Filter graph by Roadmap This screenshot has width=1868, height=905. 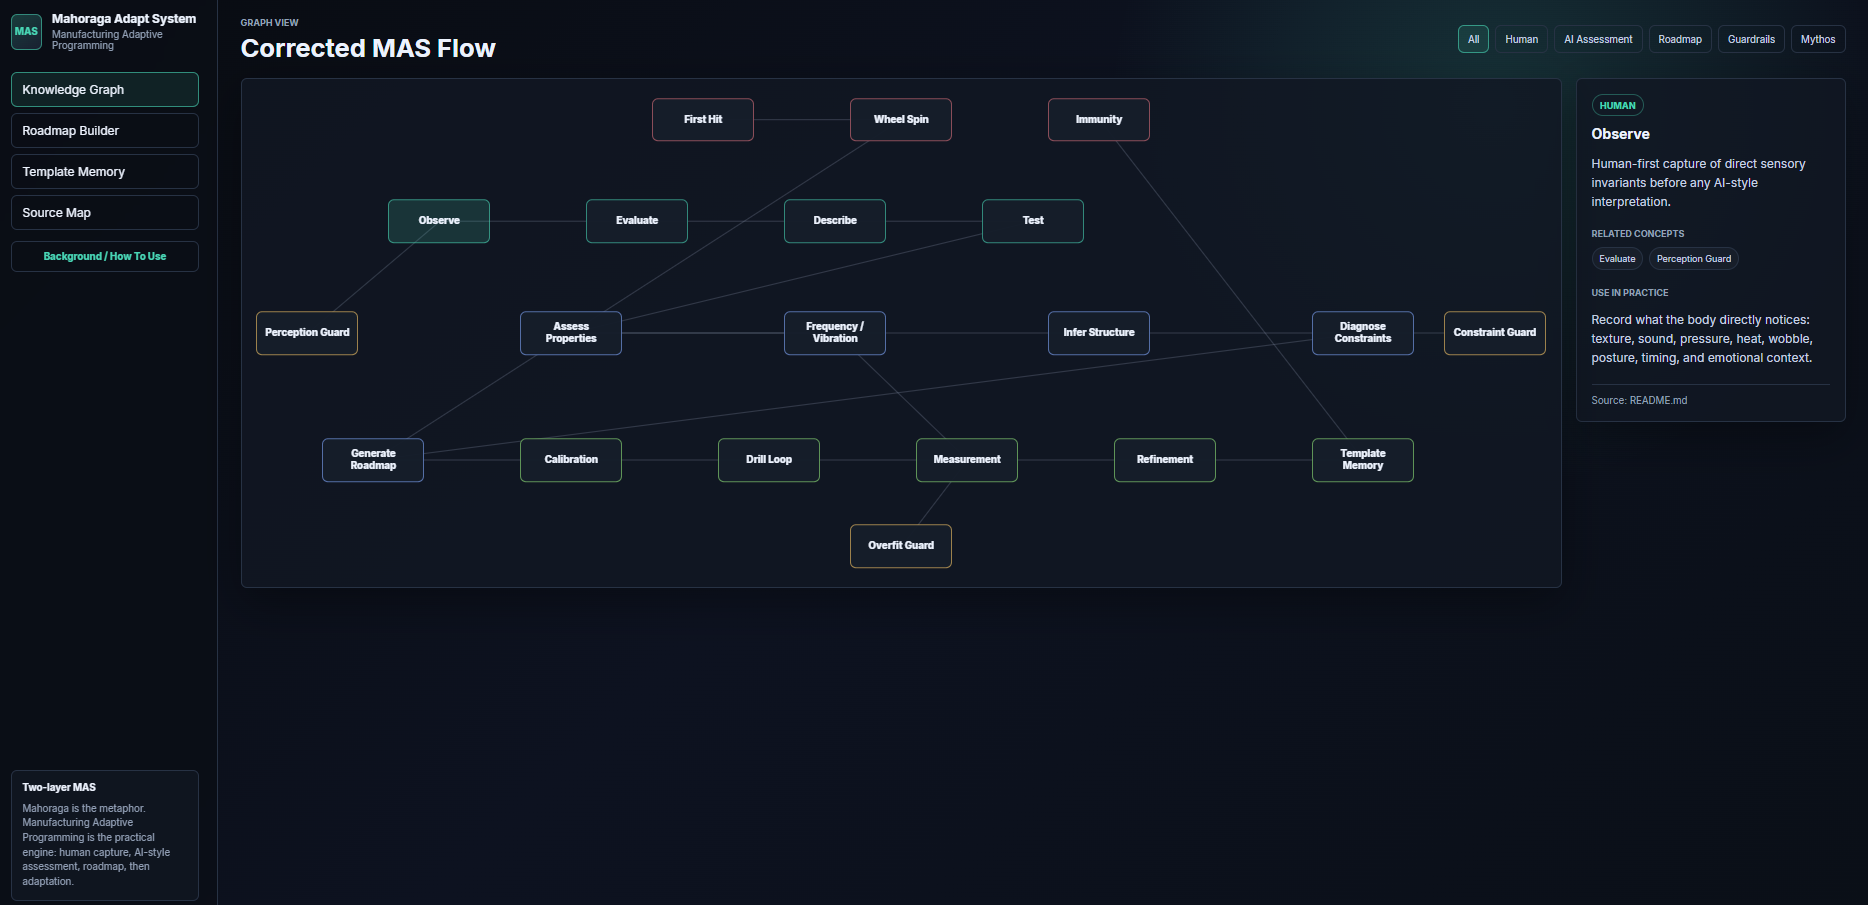tap(1680, 39)
